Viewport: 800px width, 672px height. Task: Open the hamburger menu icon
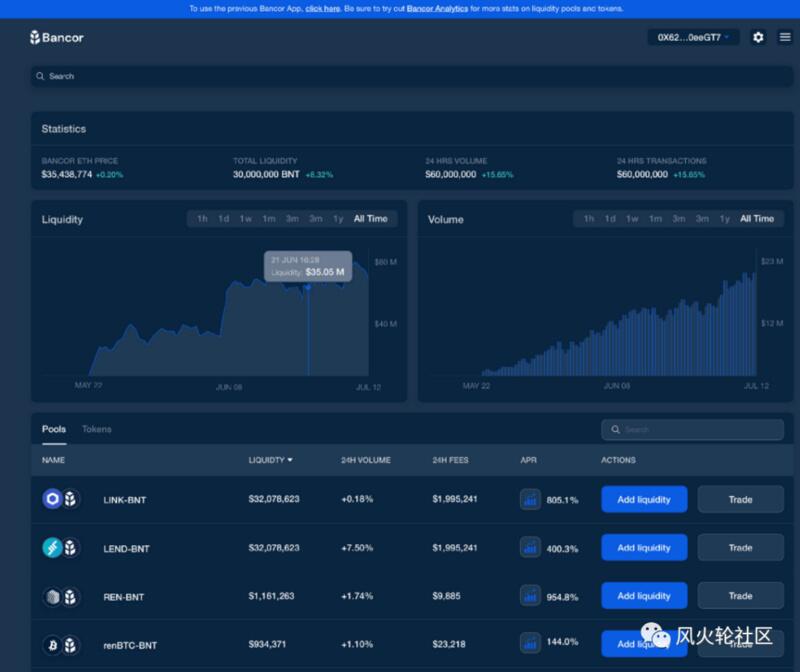785,37
